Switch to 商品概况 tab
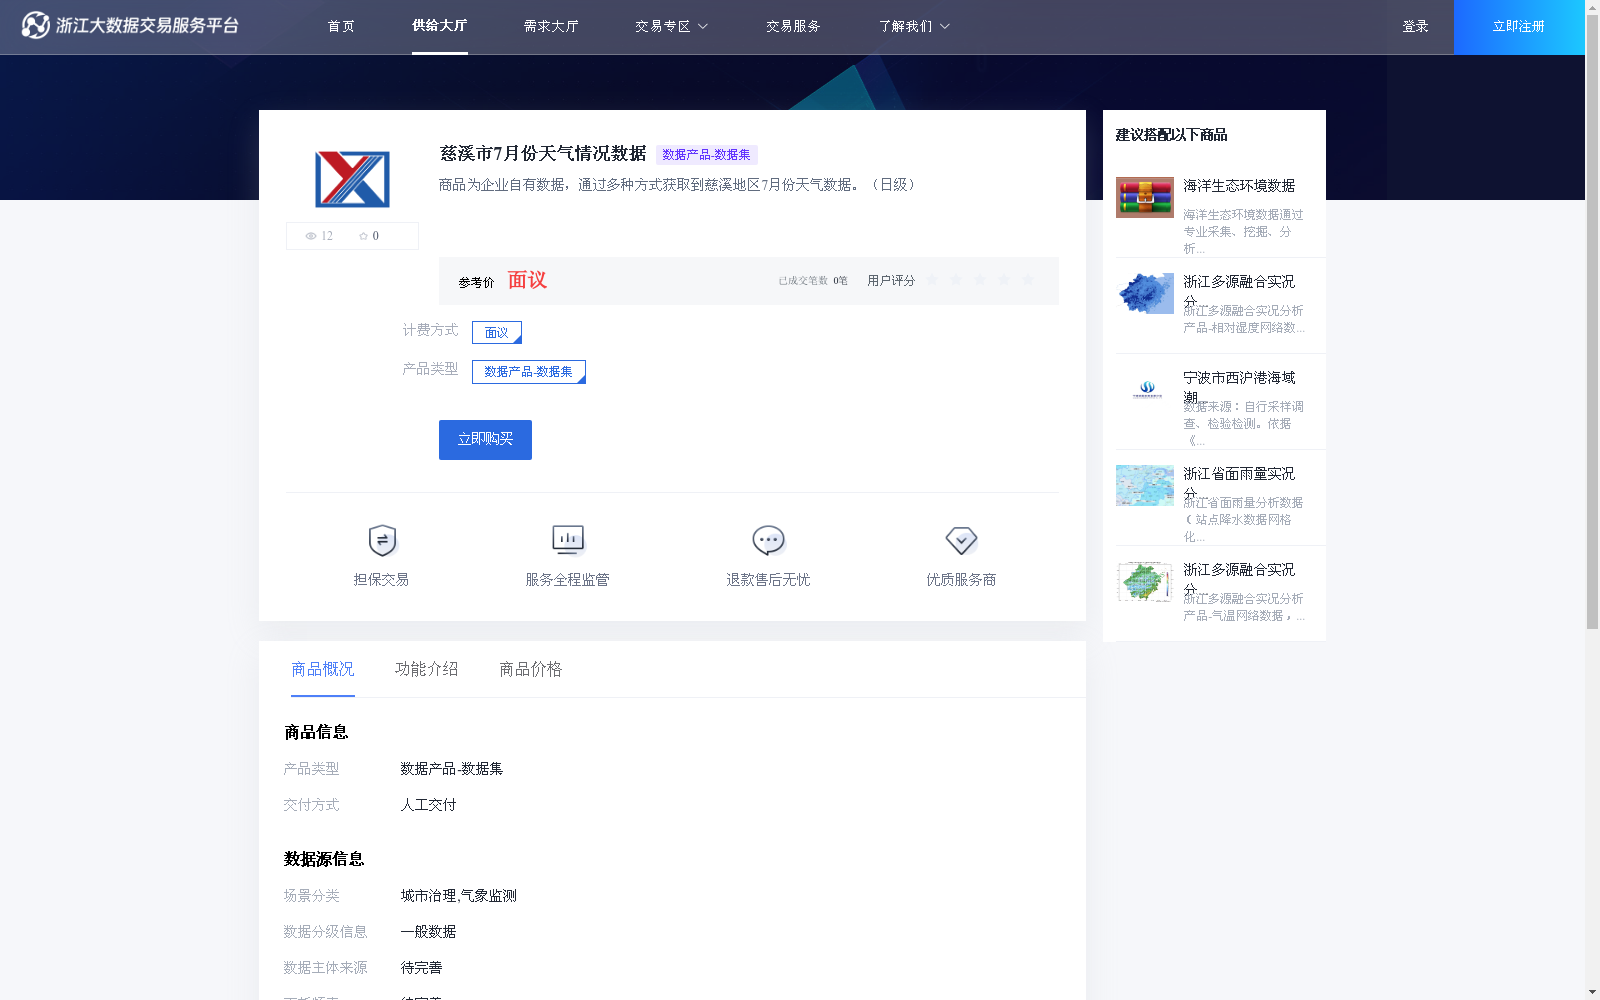 click(x=323, y=669)
